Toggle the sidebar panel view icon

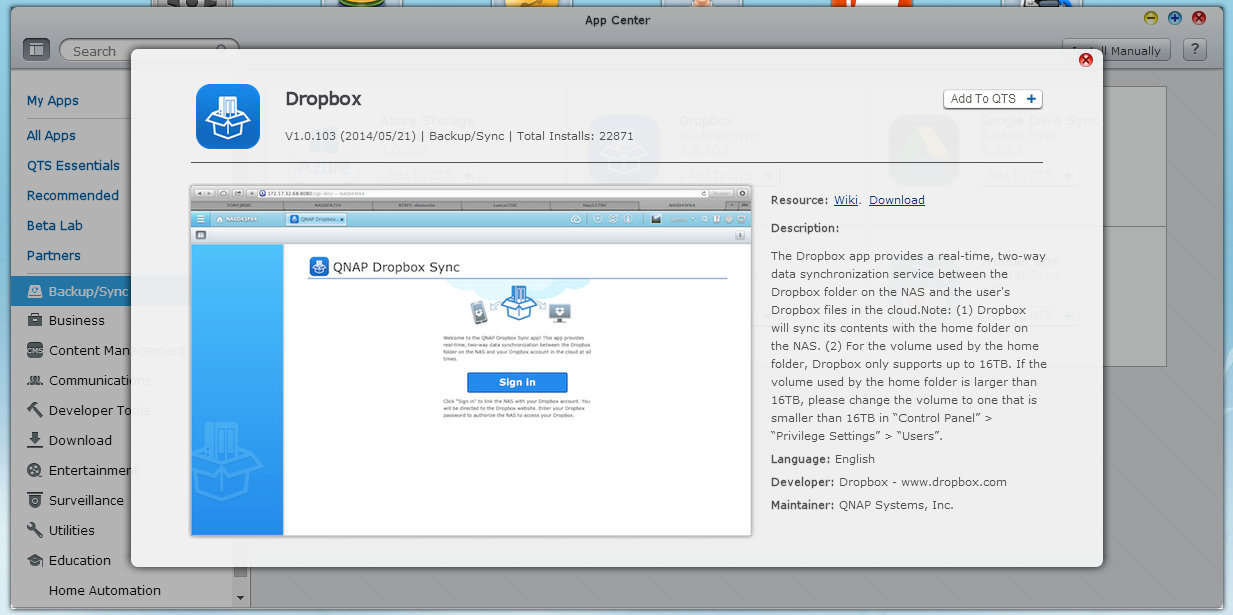pos(36,49)
